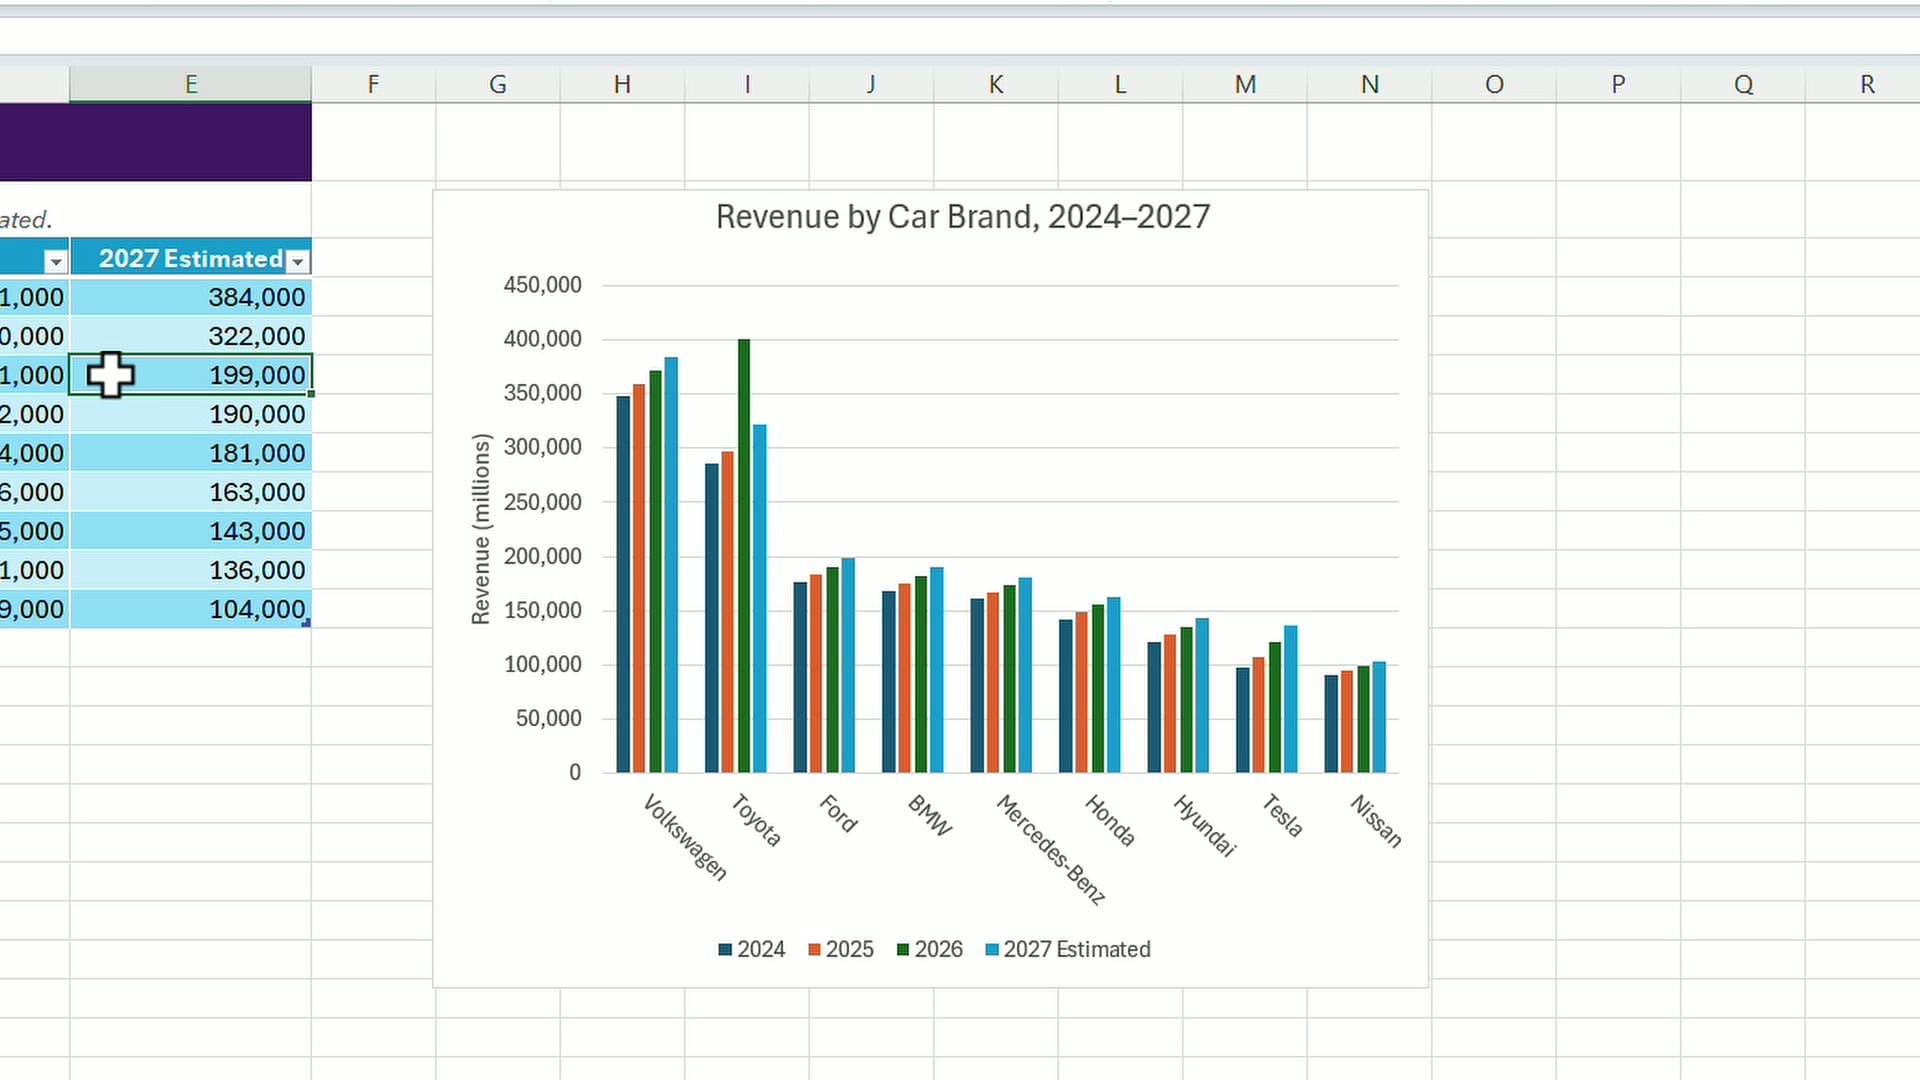1920x1080 pixels.
Task: Click the table resize handle below 104,000
Action: [x=306, y=623]
